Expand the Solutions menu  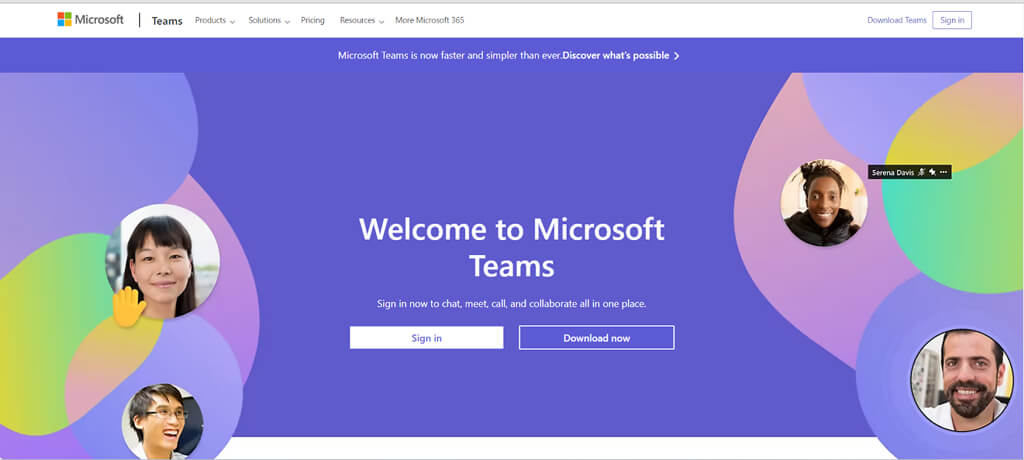point(269,20)
